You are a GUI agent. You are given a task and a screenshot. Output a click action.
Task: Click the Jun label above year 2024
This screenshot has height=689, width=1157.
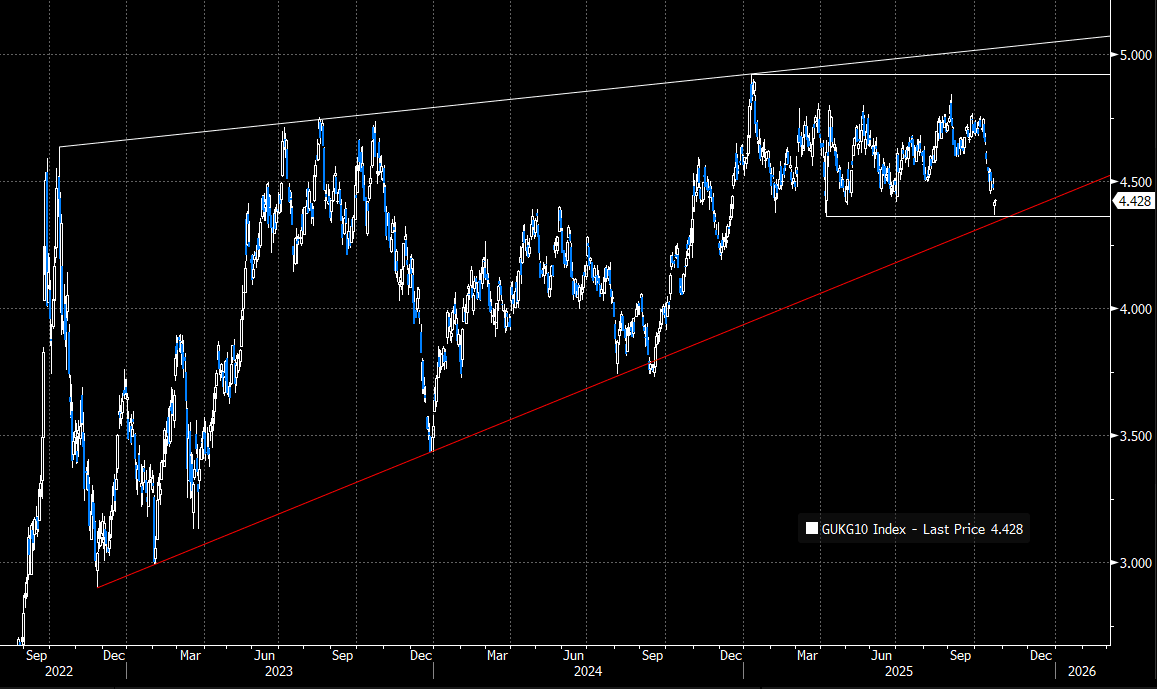573,655
